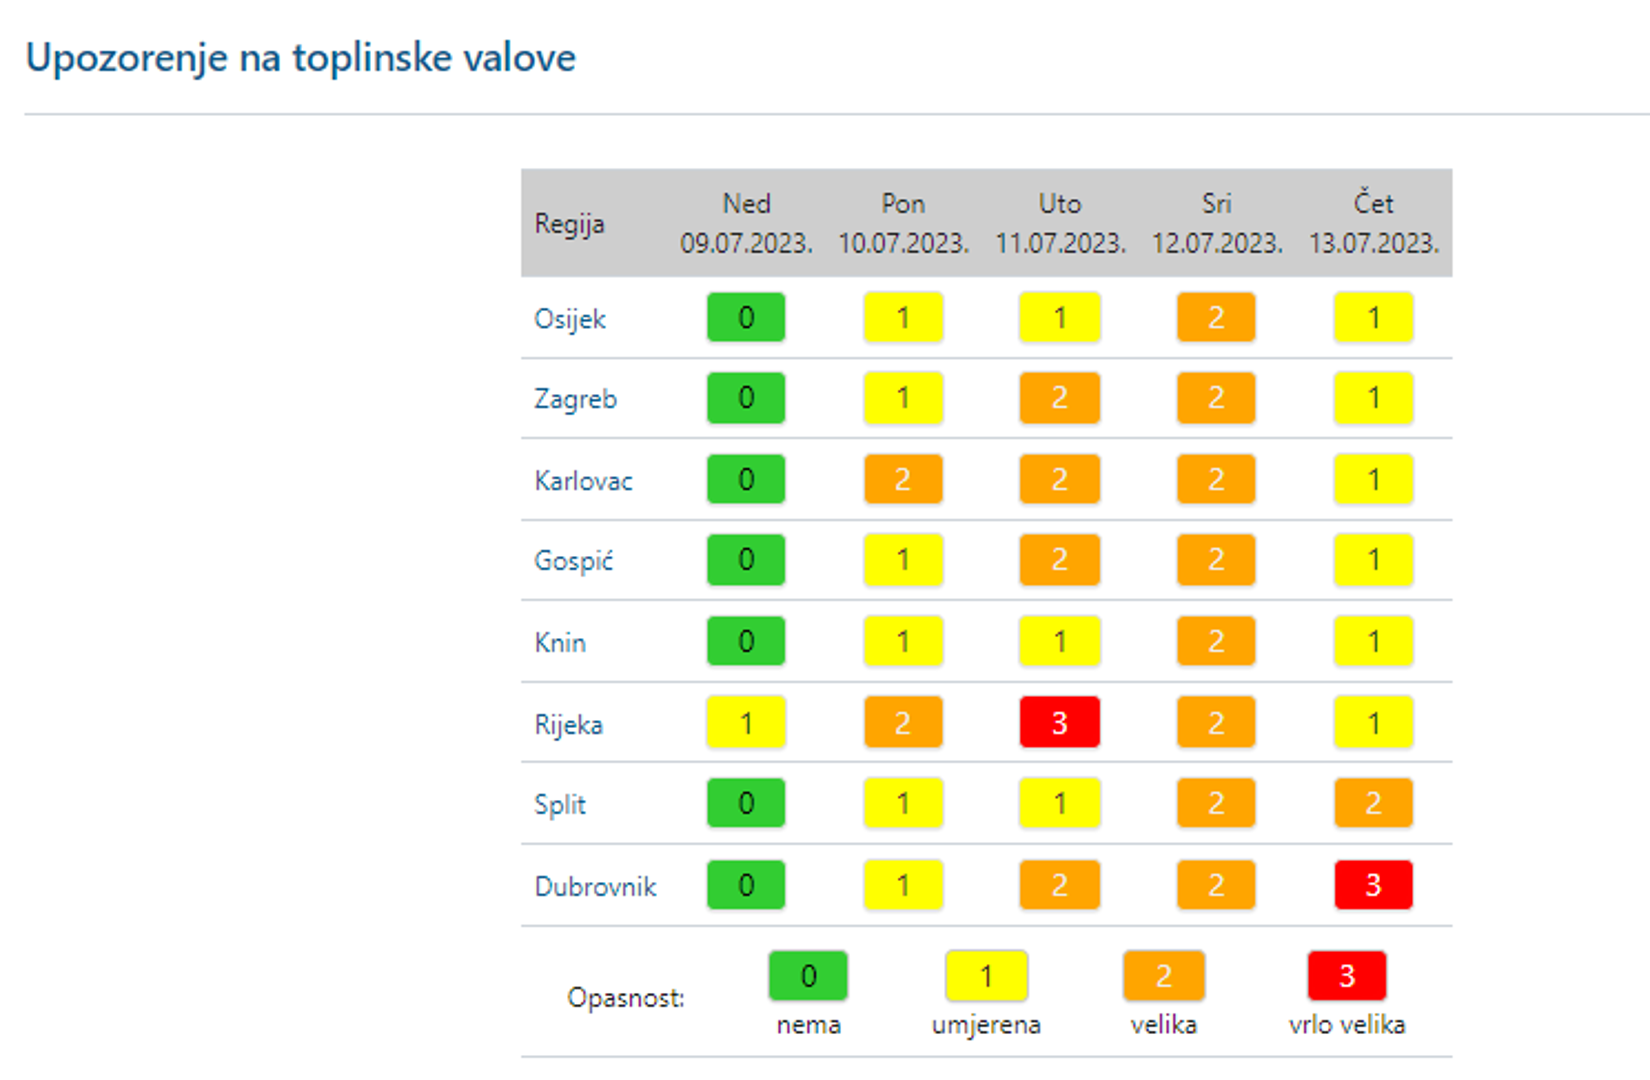Click Osijek's green 0 badge for Sunday
The image size is (1650, 1080).
pyautogui.click(x=746, y=318)
